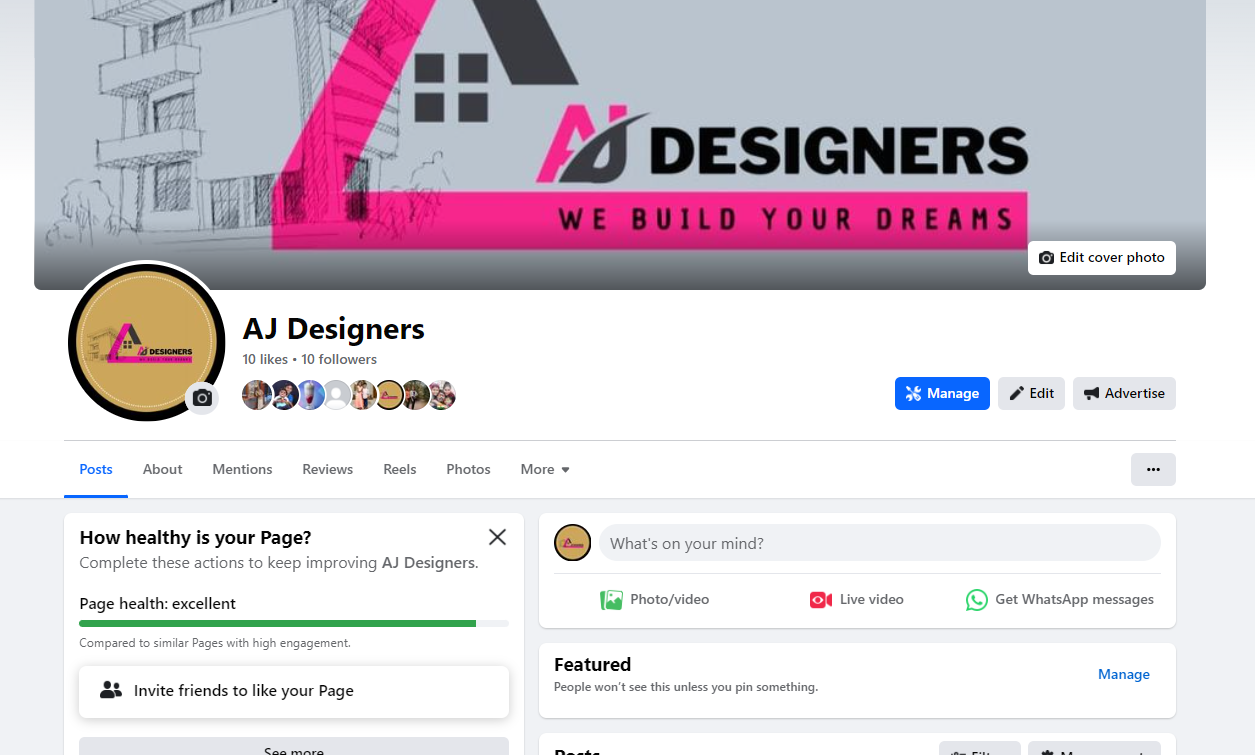The width and height of the screenshot is (1255, 755).
Task: Click the Page health progress bar
Action: coord(294,624)
